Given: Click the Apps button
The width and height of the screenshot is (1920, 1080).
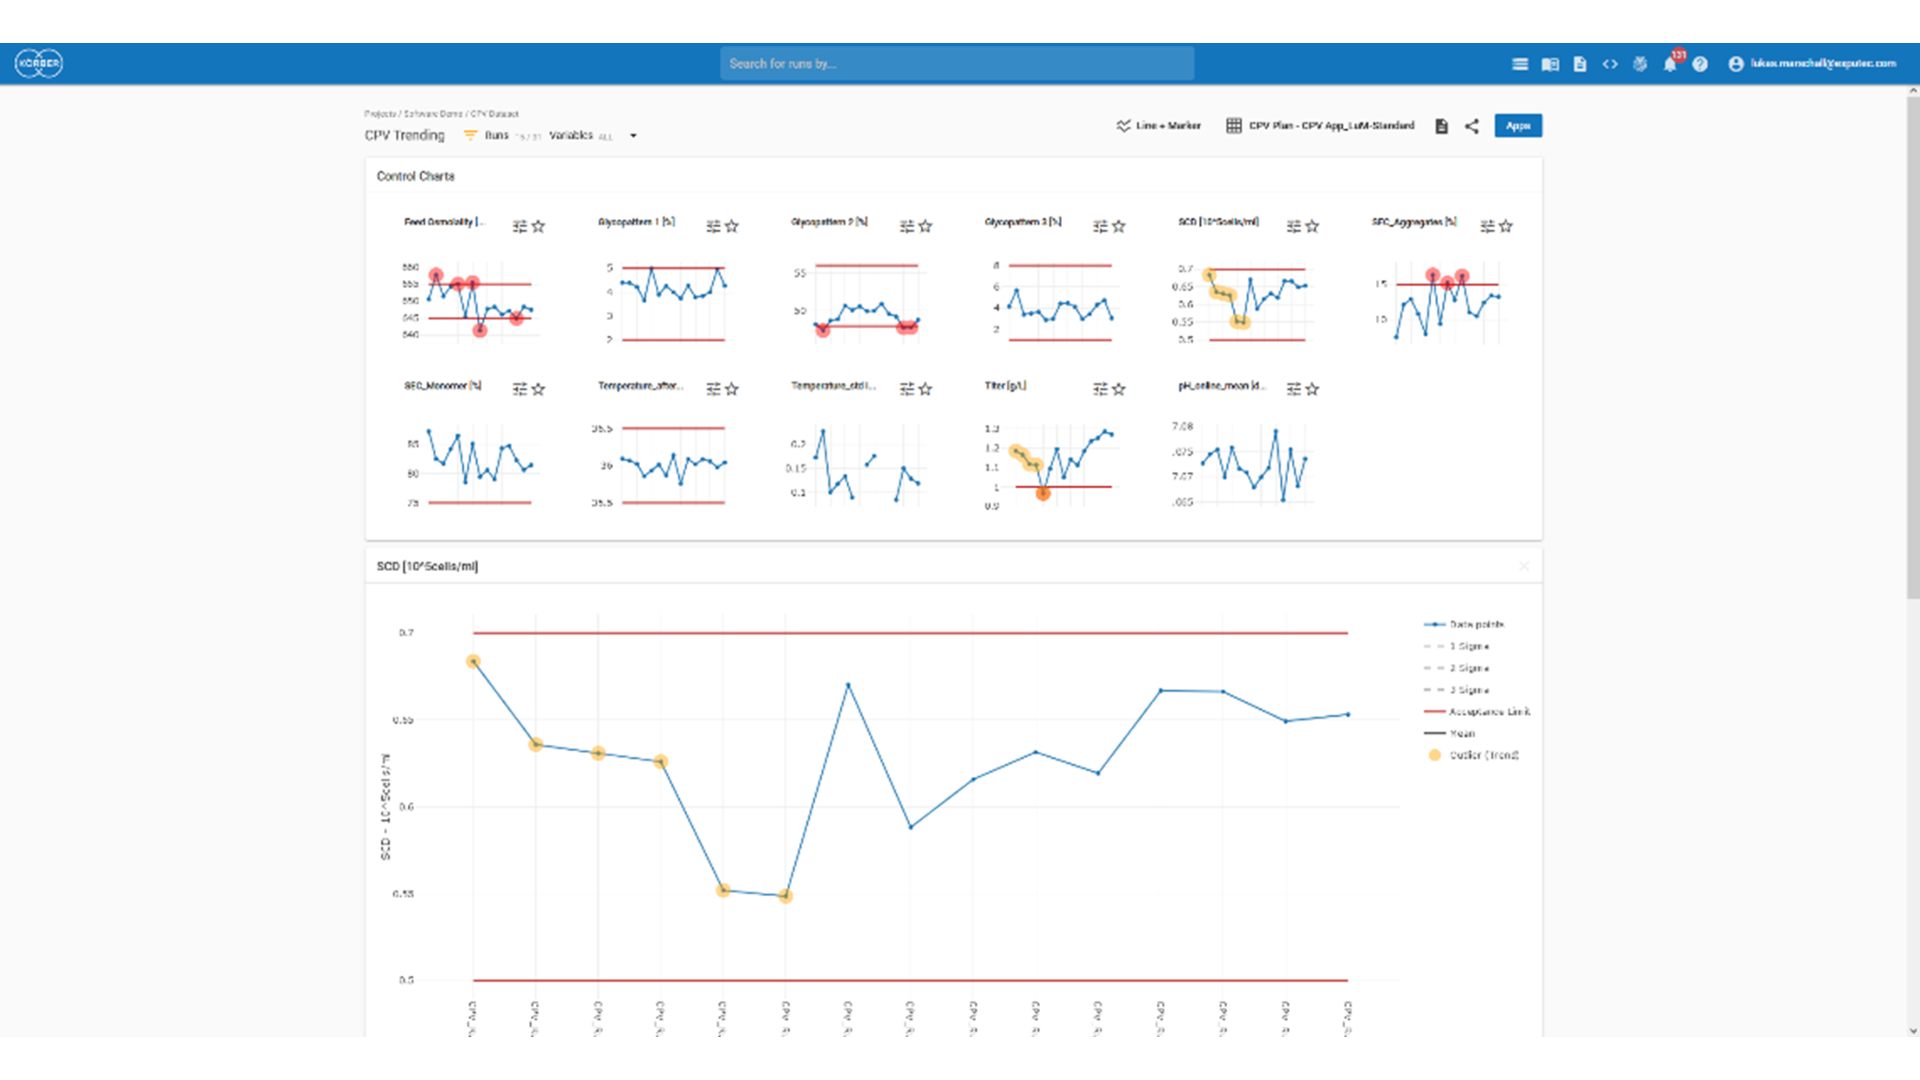Looking at the screenshot, I should 1517,126.
